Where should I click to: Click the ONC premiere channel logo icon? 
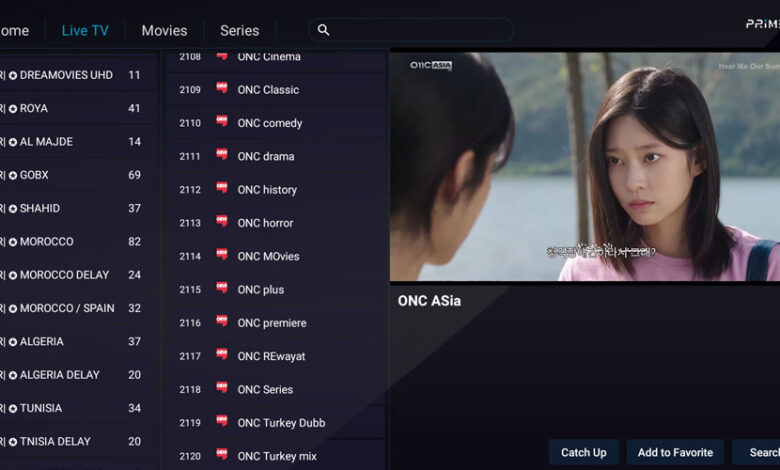click(x=222, y=321)
